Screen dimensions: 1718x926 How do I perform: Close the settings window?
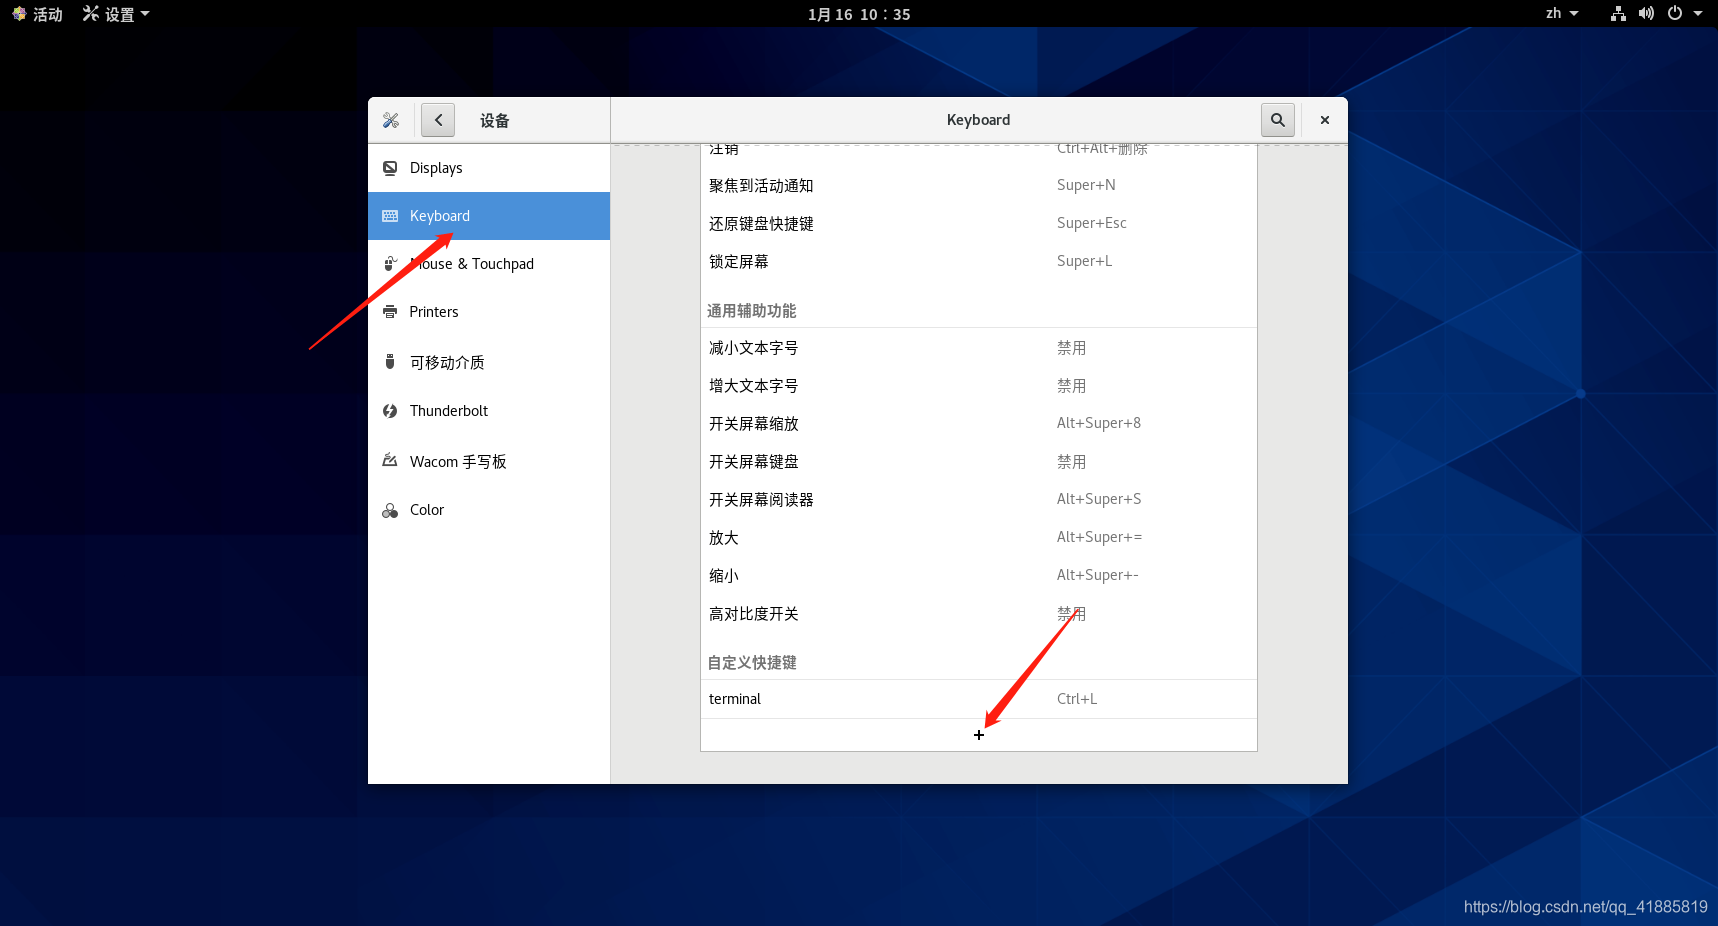click(1325, 120)
